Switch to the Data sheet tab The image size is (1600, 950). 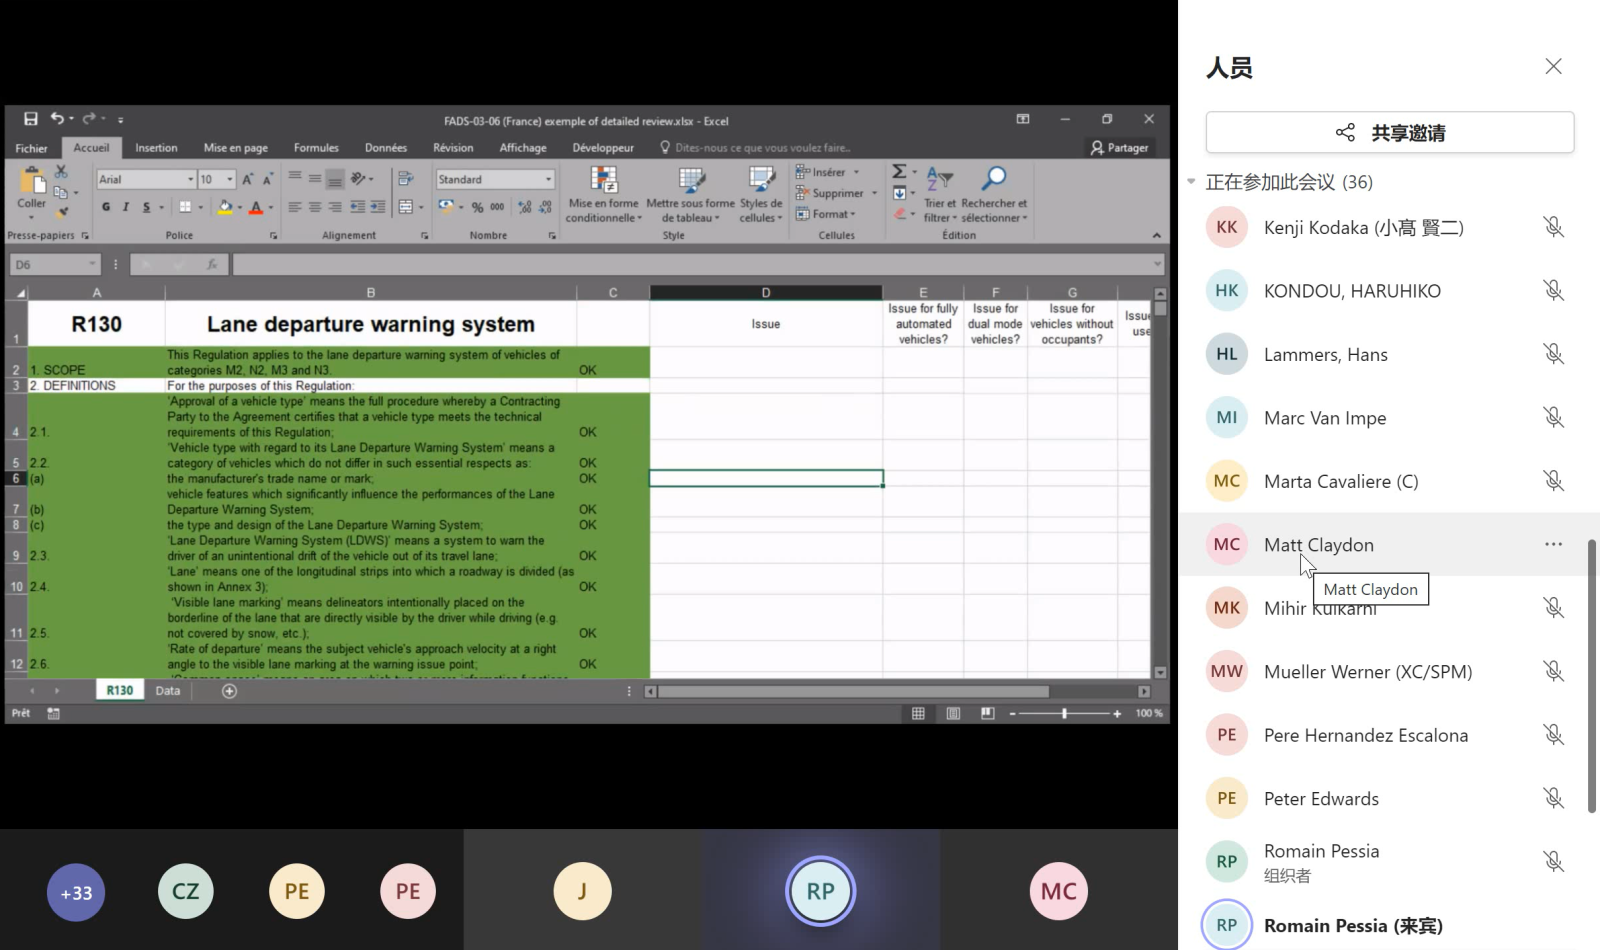[168, 691]
